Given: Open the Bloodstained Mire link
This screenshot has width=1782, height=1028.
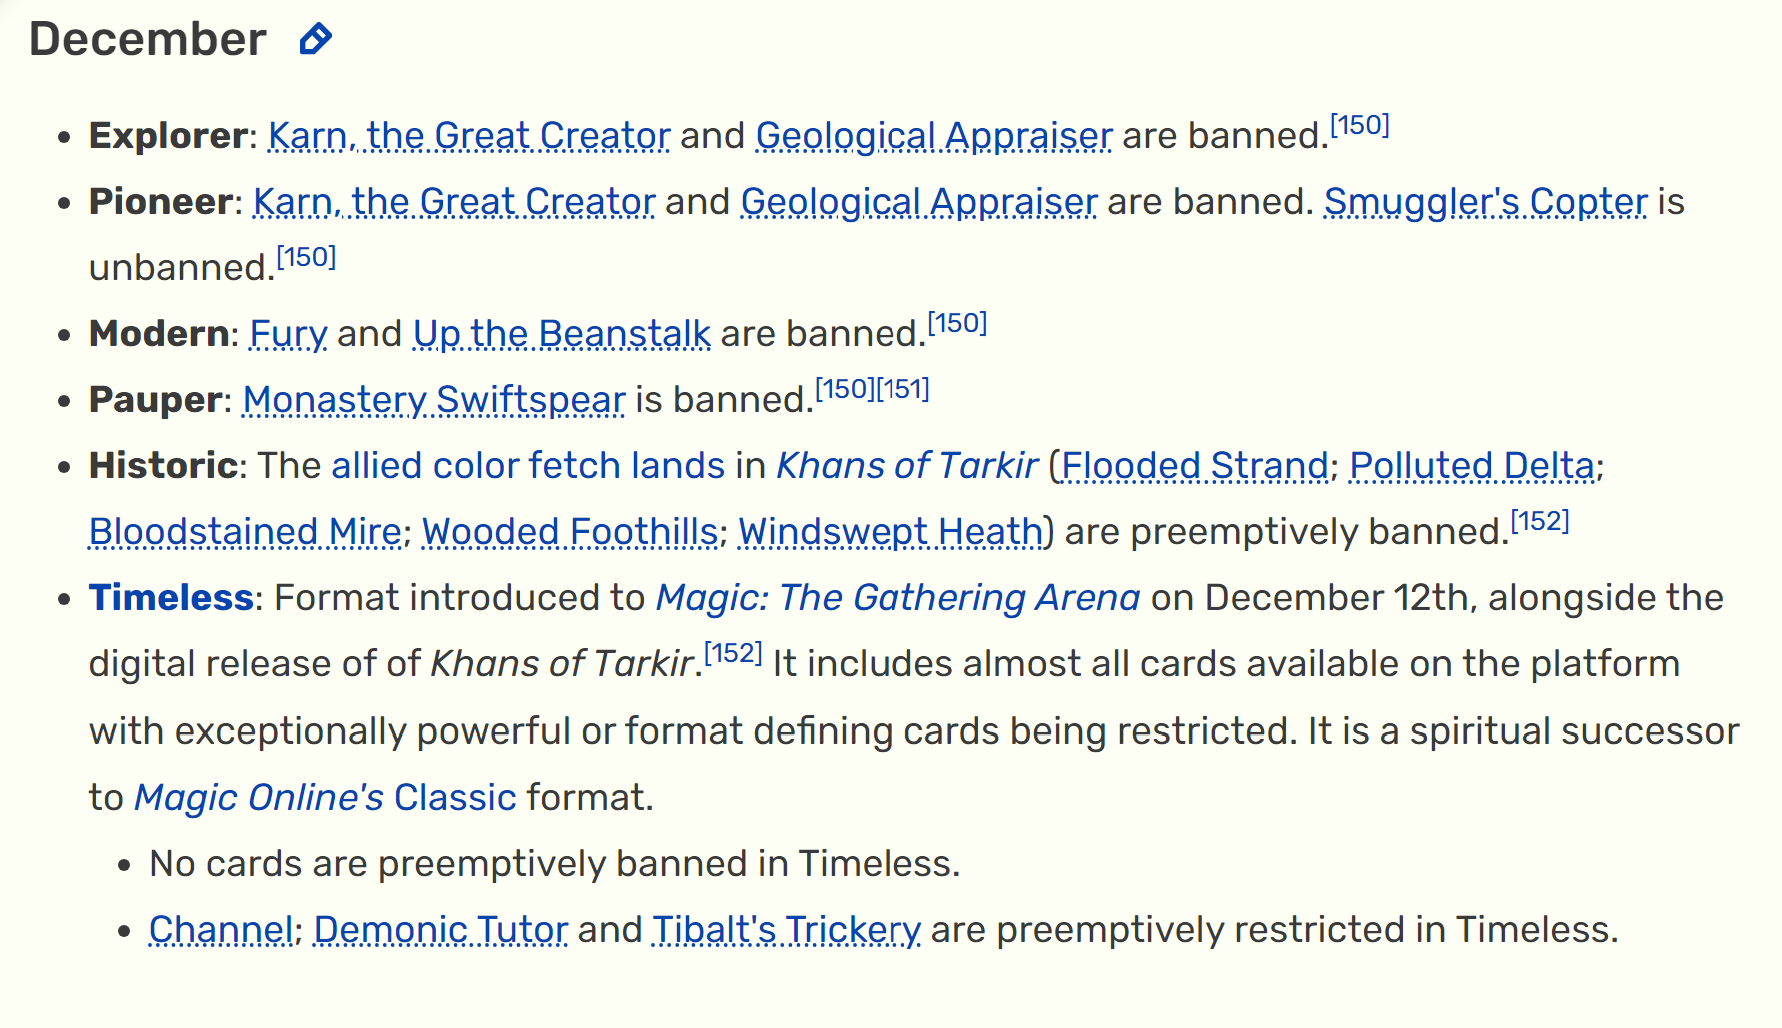Looking at the screenshot, I should (245, 532).
